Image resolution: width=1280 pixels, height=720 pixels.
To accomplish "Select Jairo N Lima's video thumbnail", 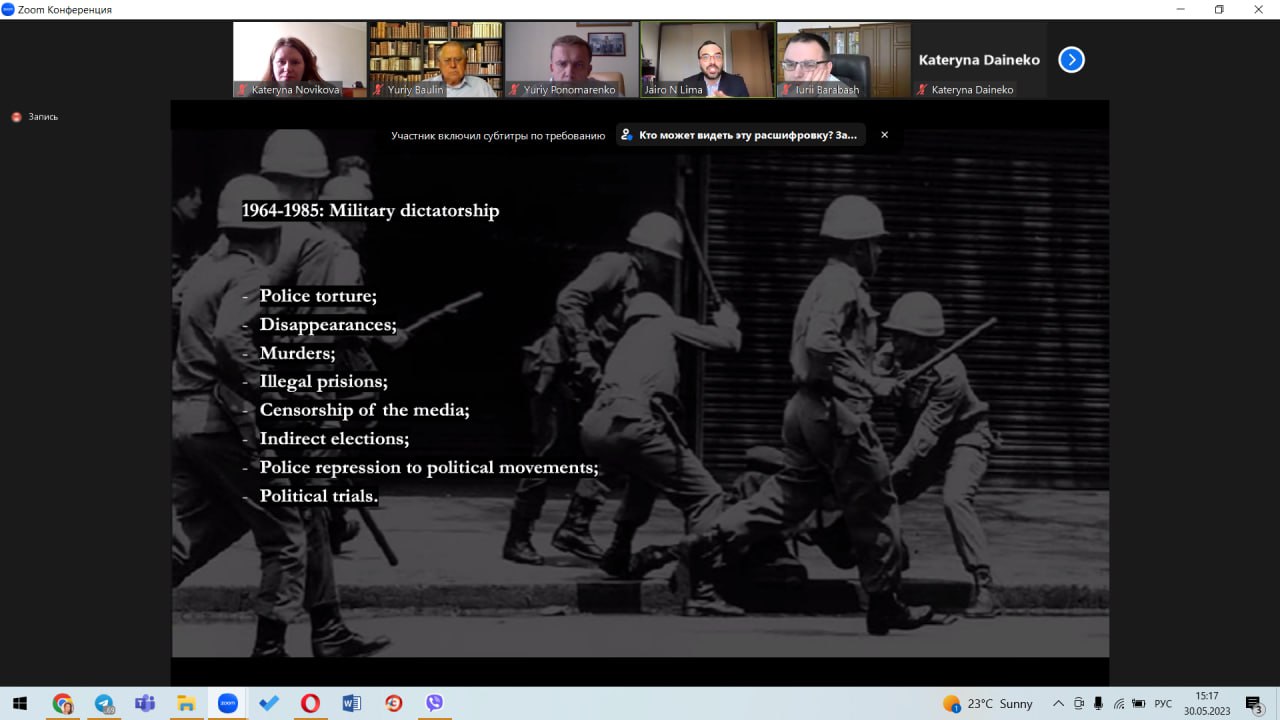I will click(707, 59).
